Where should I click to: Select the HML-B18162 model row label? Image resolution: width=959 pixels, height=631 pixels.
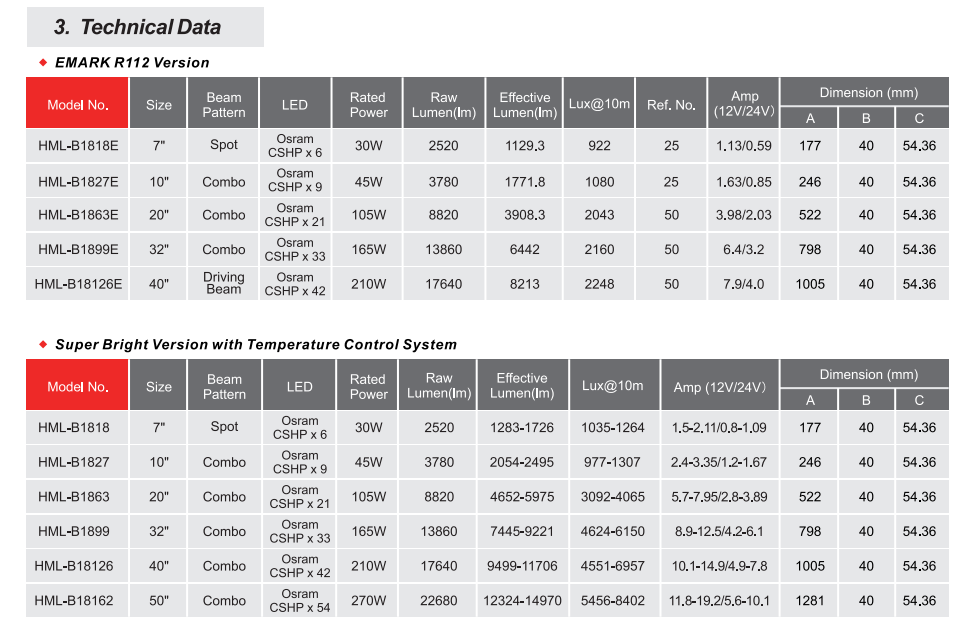pyautogui.click(x=76, y=601)
